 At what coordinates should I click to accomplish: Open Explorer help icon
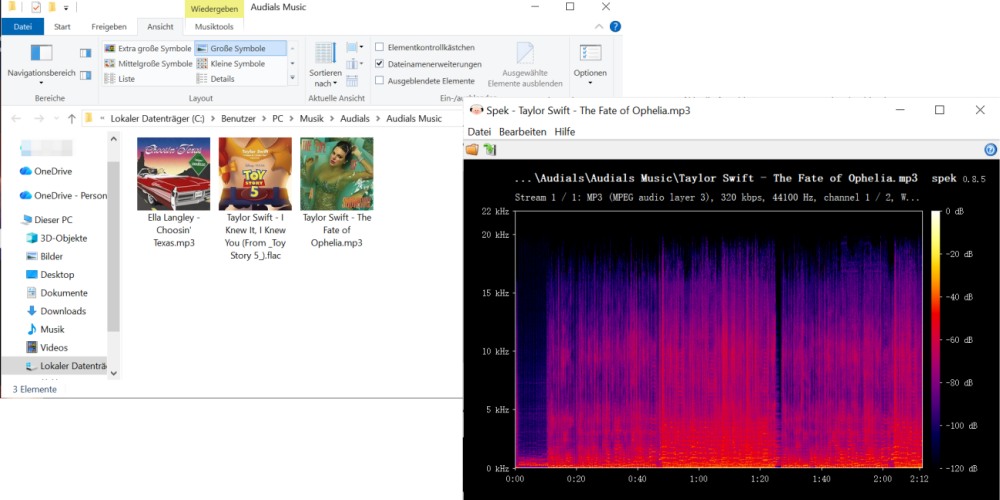pyautogui.click(x=615, y=27)
